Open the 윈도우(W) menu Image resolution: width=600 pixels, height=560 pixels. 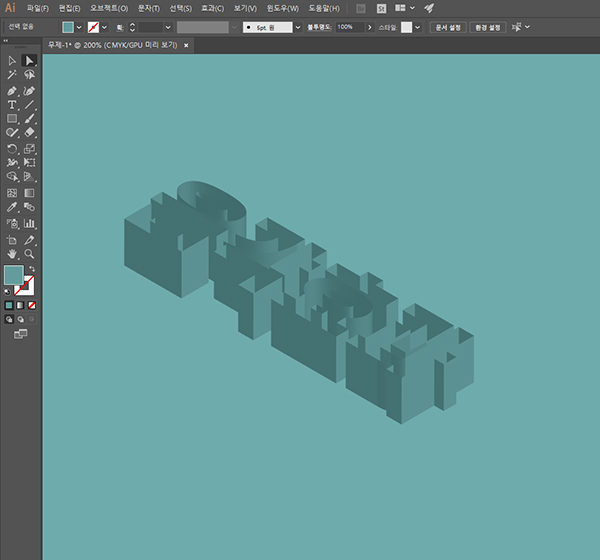click(x=282, y=8)
